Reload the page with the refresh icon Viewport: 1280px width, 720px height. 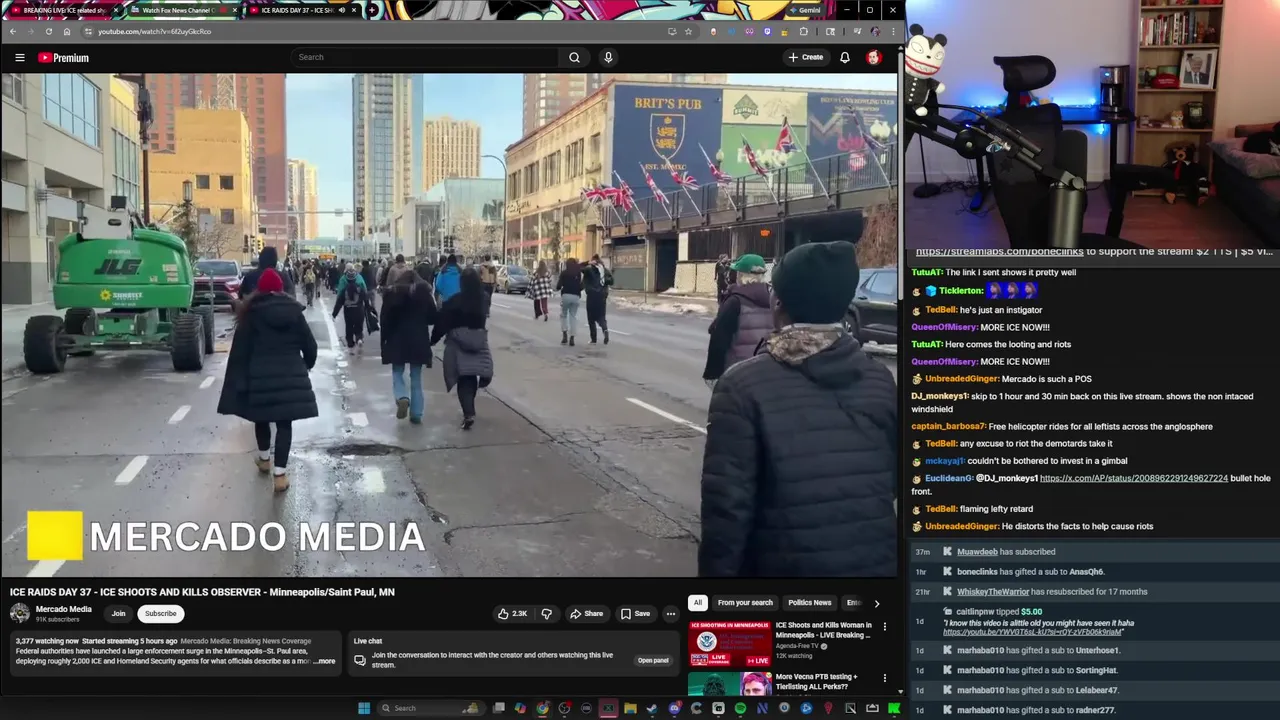(x=49, y=31)
